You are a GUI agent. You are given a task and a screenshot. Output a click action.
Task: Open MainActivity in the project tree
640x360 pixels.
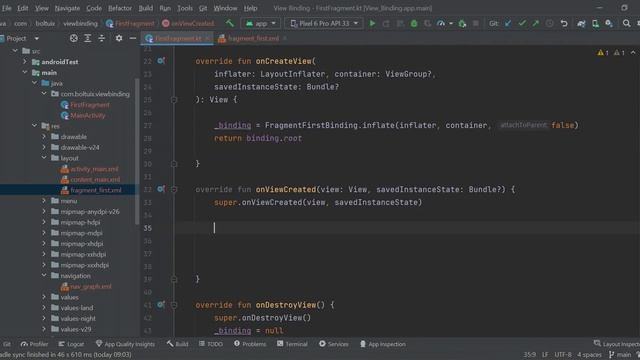pos(88,116)
